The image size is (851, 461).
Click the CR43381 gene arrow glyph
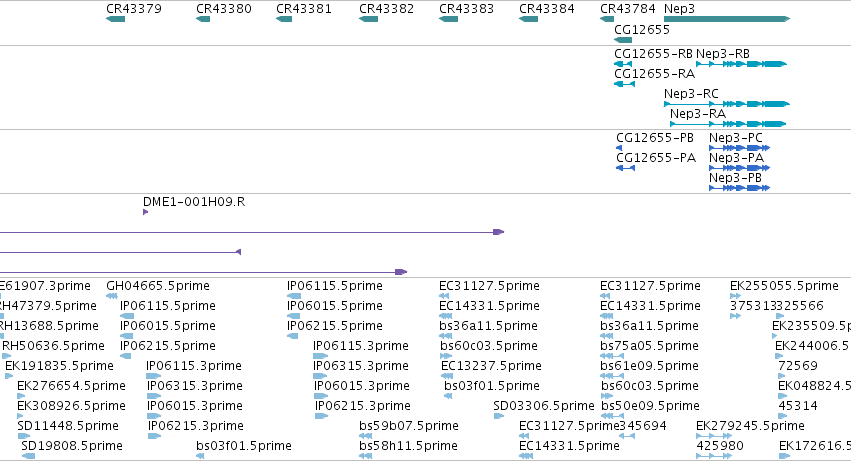[x=284, y=19]
